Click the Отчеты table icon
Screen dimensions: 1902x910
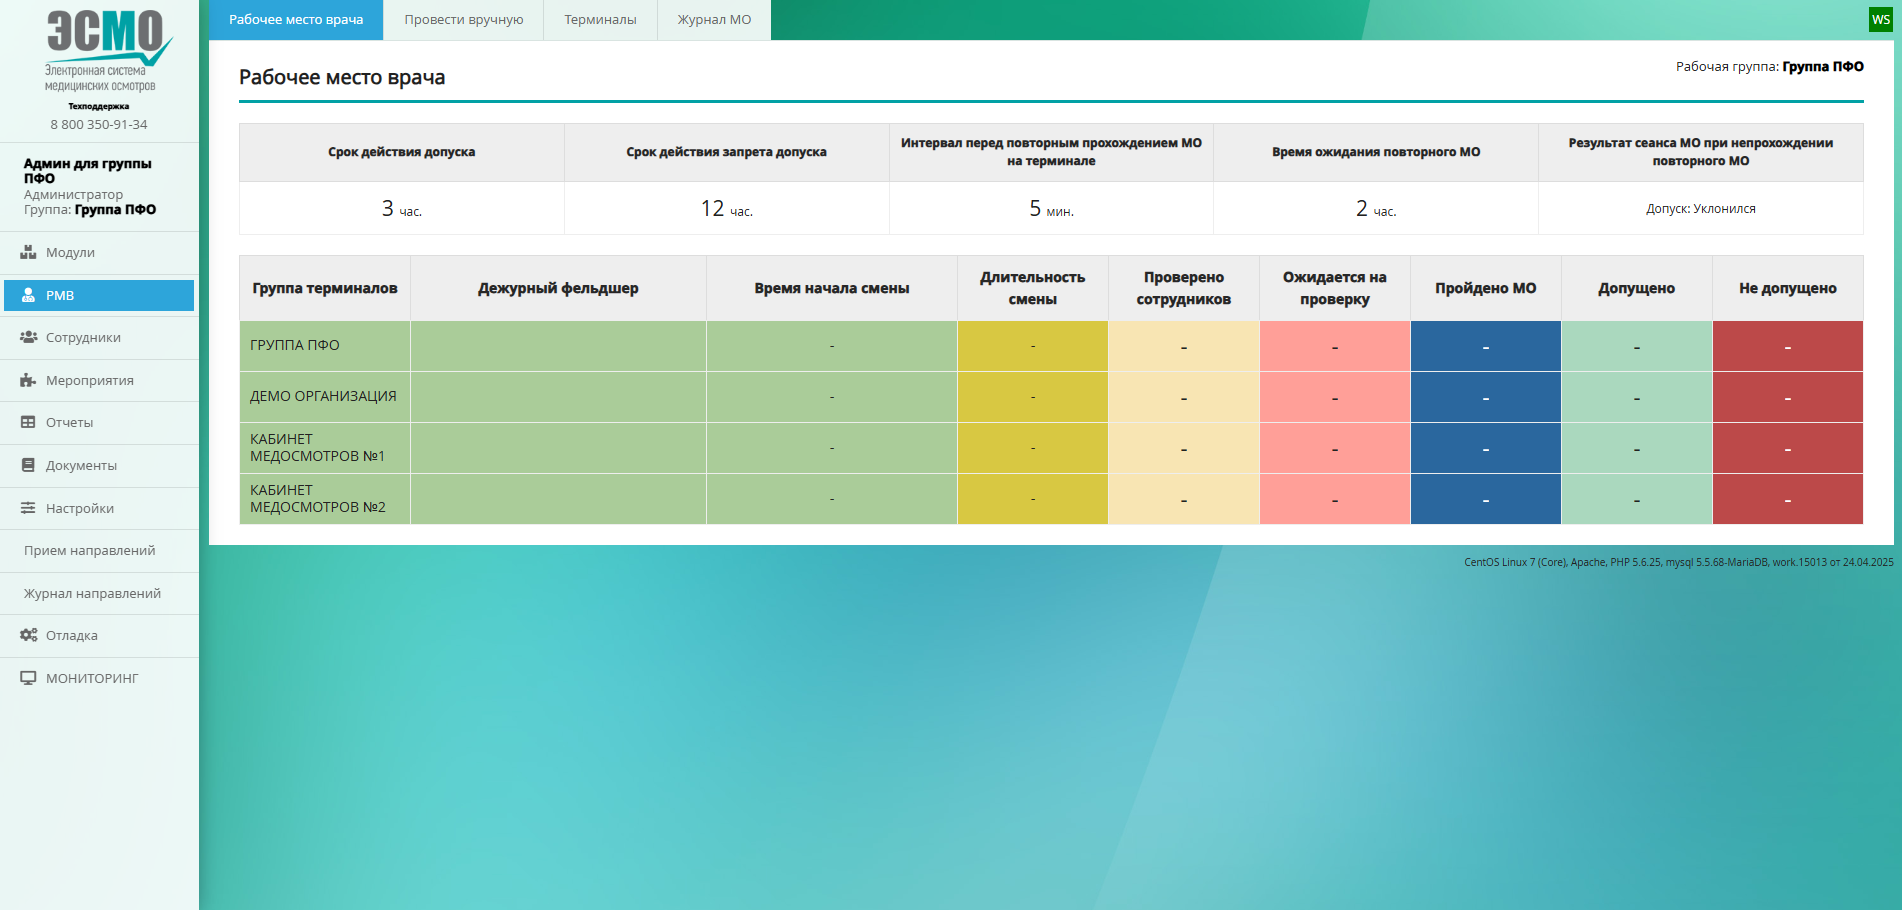[x=28, y=423]
